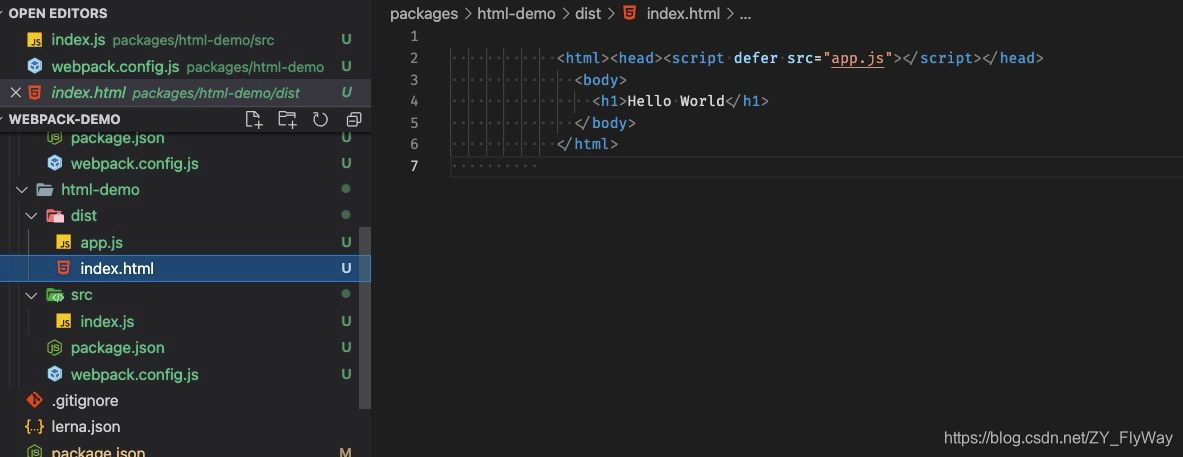Click the New File icon in WEBPACK-DEMO header

tap(254, 119)
